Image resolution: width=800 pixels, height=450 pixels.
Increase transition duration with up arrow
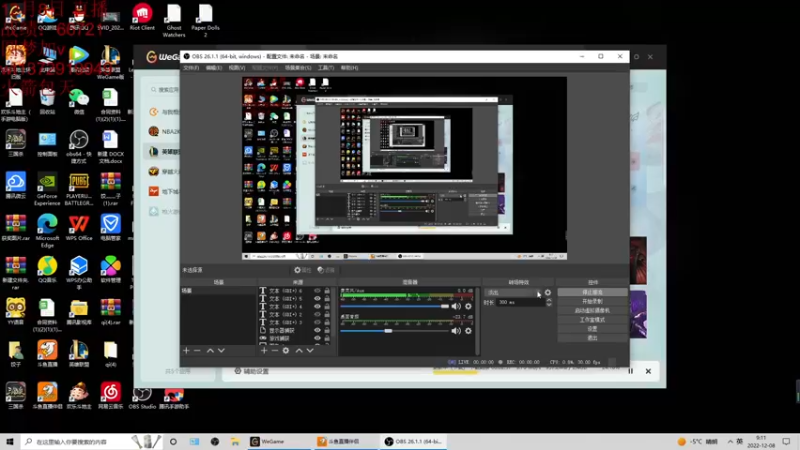[549, 300]
